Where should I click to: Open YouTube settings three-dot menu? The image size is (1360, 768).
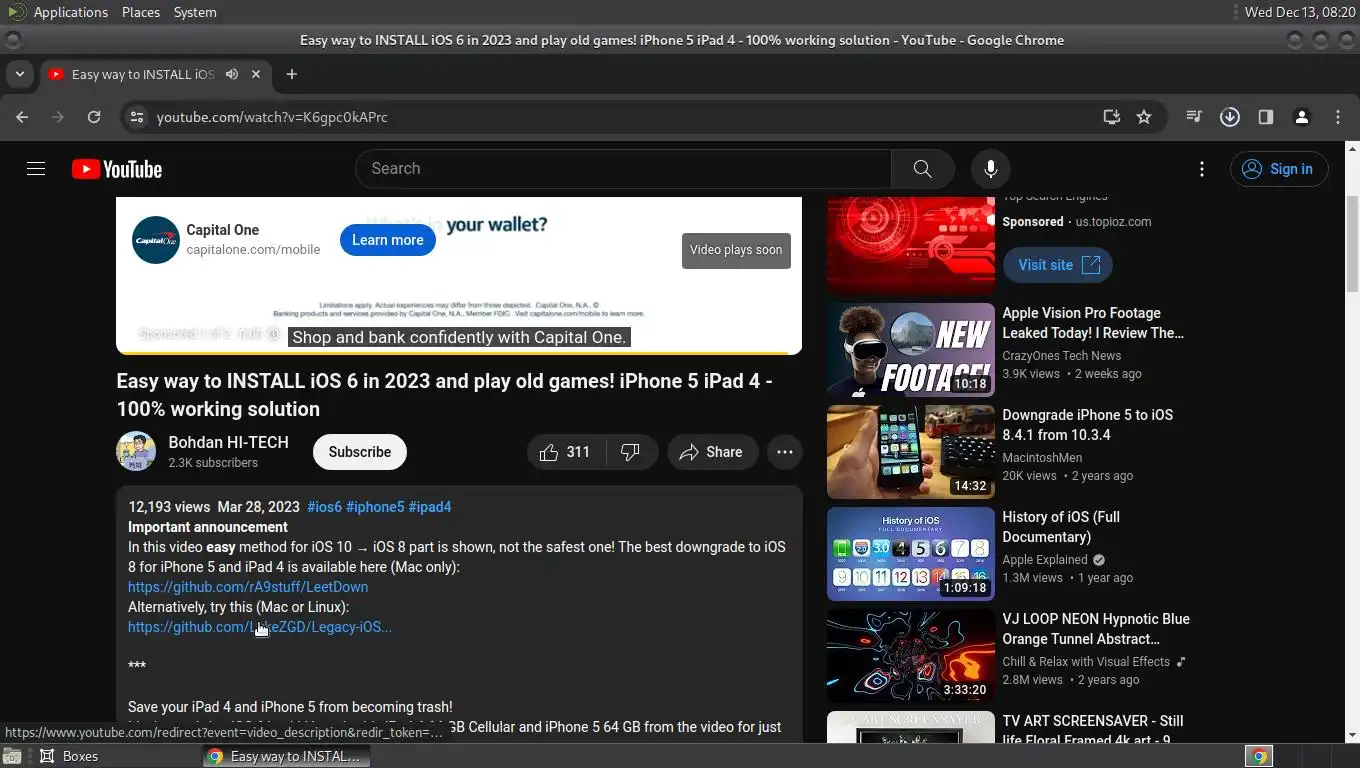coord(1202,169)
